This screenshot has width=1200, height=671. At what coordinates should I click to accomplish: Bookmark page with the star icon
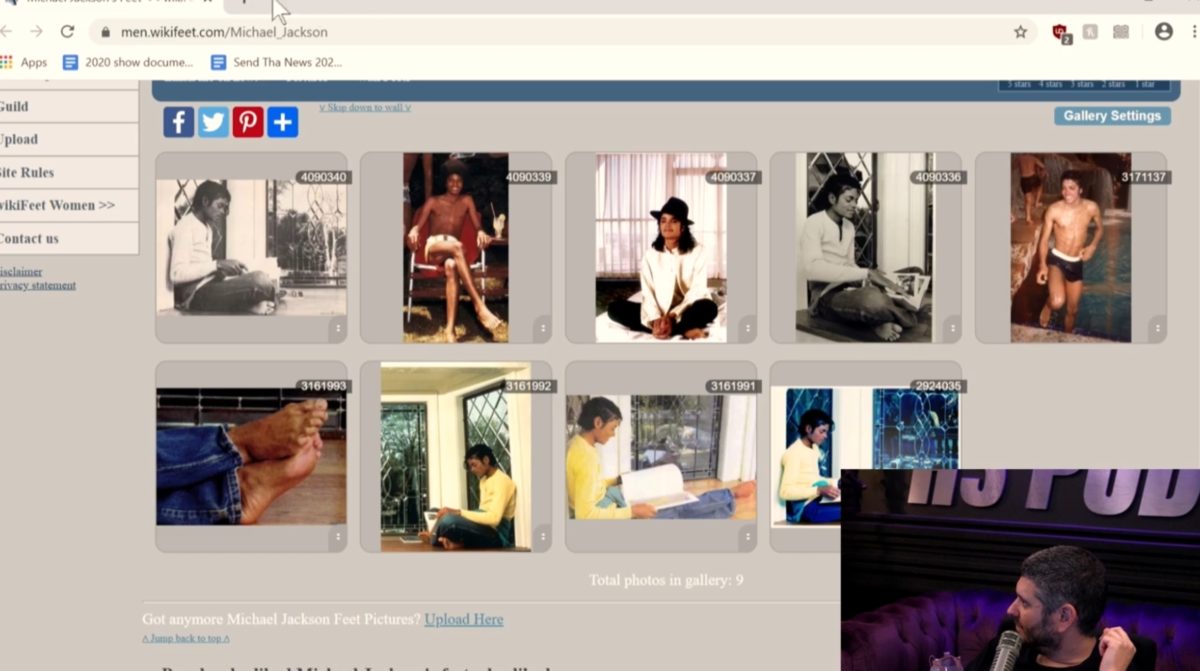coord(1020,32)
